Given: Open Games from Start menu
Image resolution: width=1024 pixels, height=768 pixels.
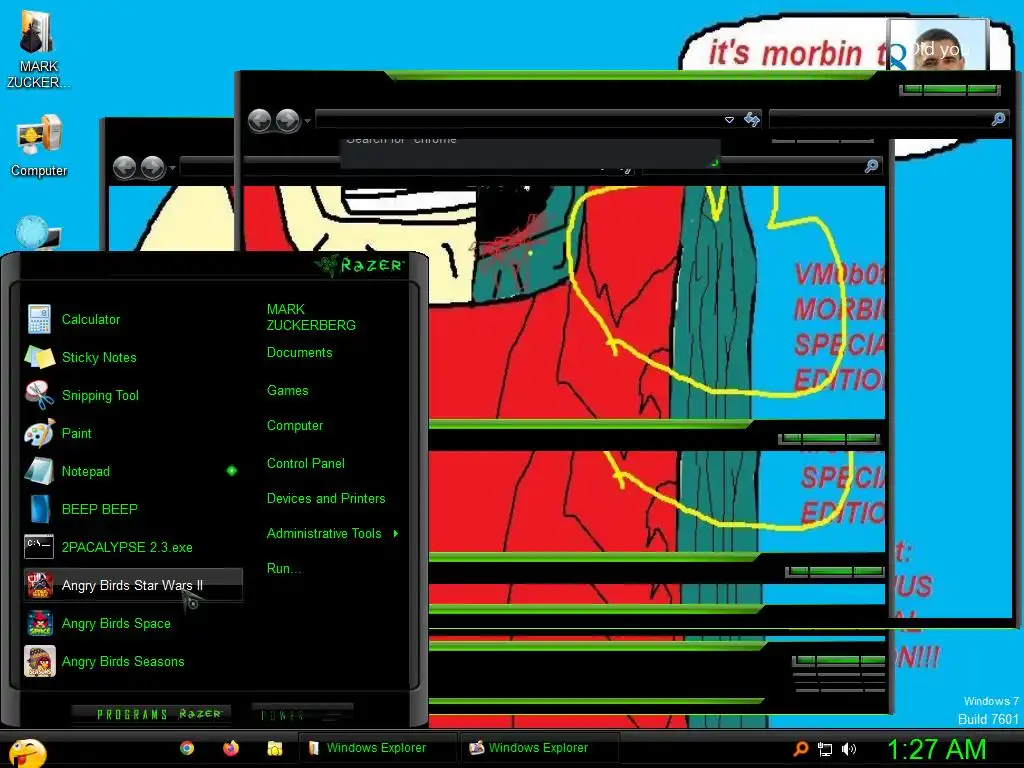Looking at the screenshot, I should pos(287,391).
